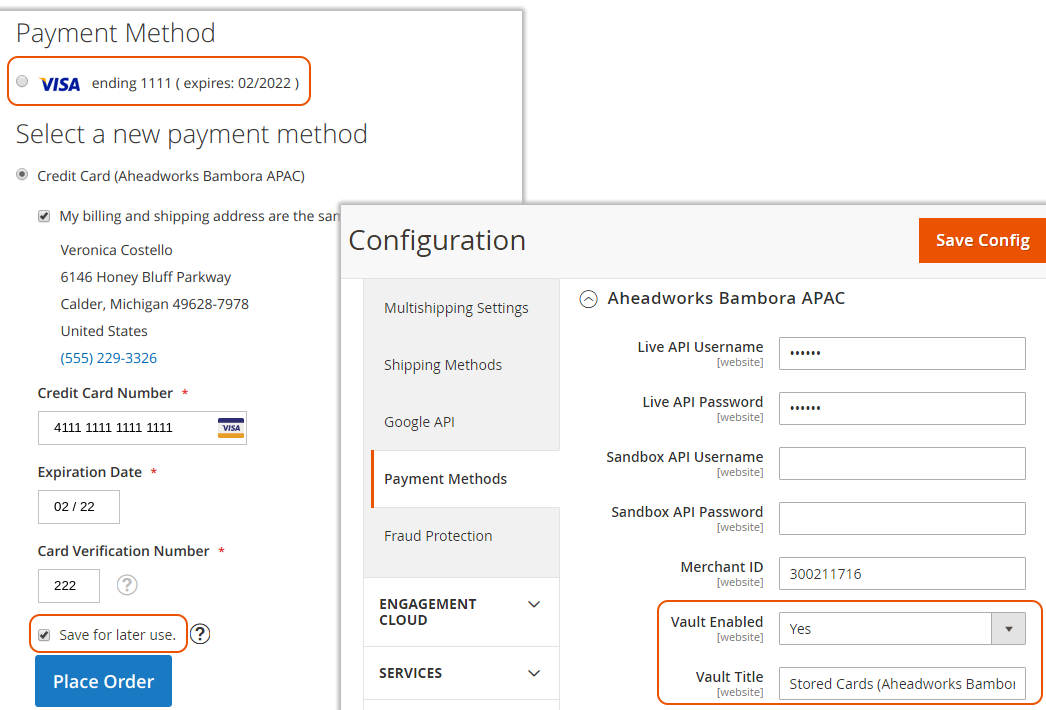Switch to the Google API tab
1046x710 pixels.
420,422
